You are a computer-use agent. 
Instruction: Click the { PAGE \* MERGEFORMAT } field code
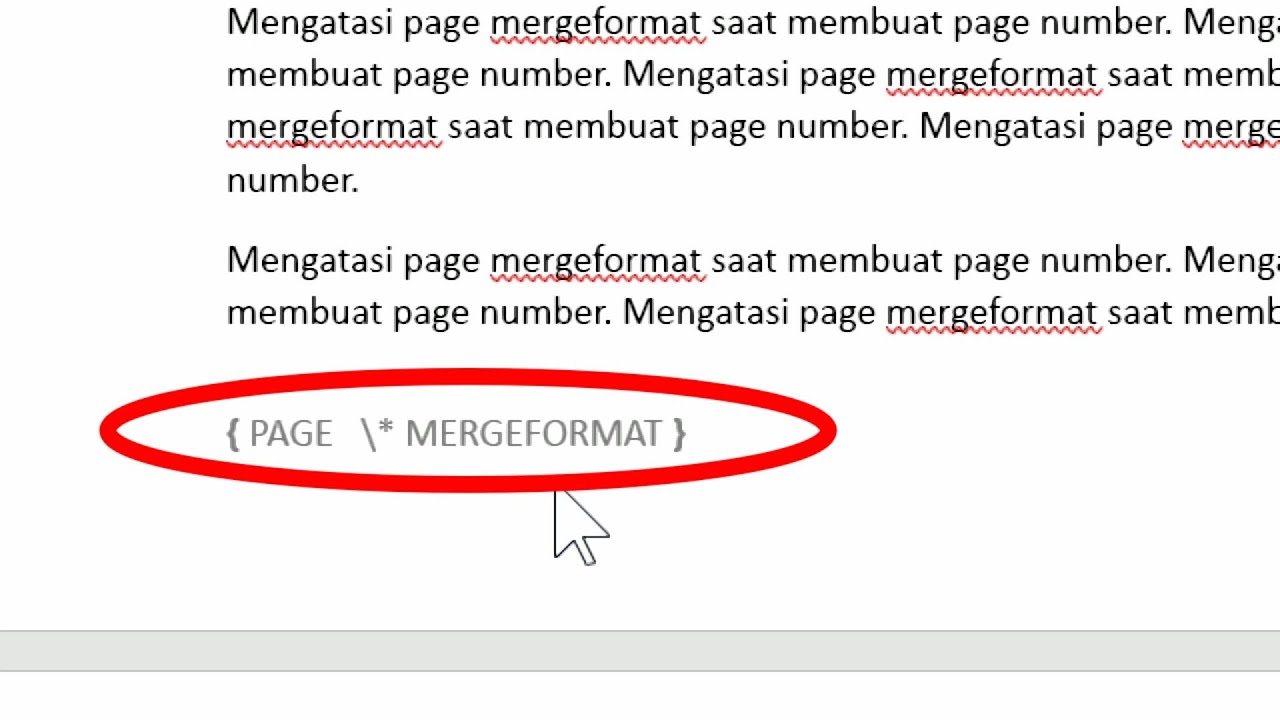(x=456, y=434)
